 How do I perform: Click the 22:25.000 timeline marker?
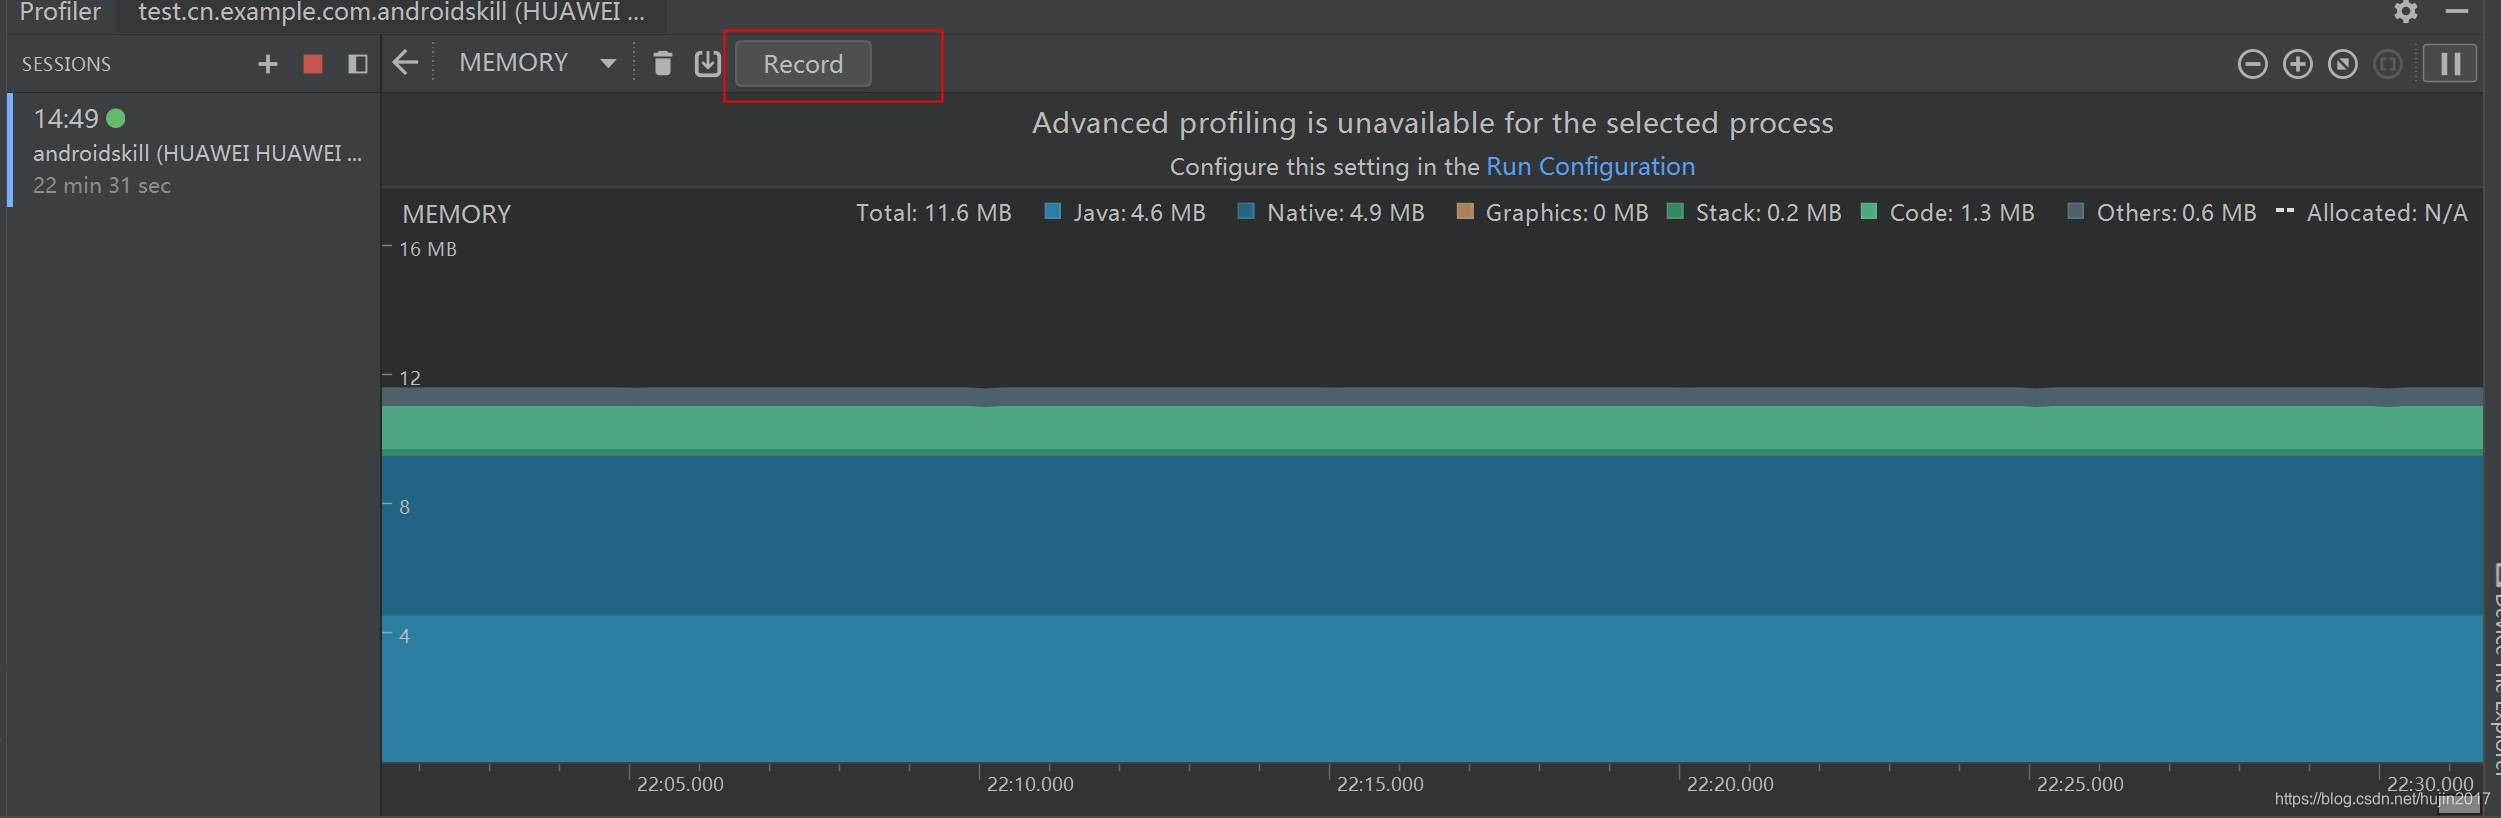2080,784
